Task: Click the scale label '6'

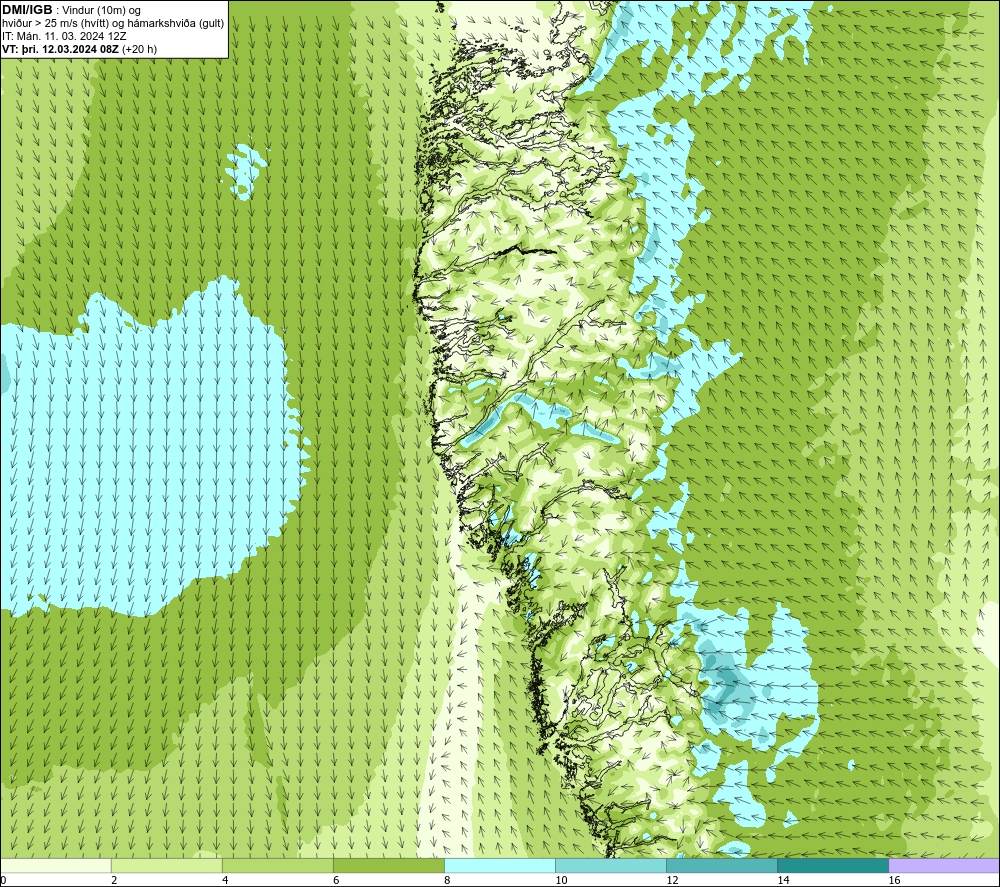Action: pyautogui.click(x=336, y=881)
